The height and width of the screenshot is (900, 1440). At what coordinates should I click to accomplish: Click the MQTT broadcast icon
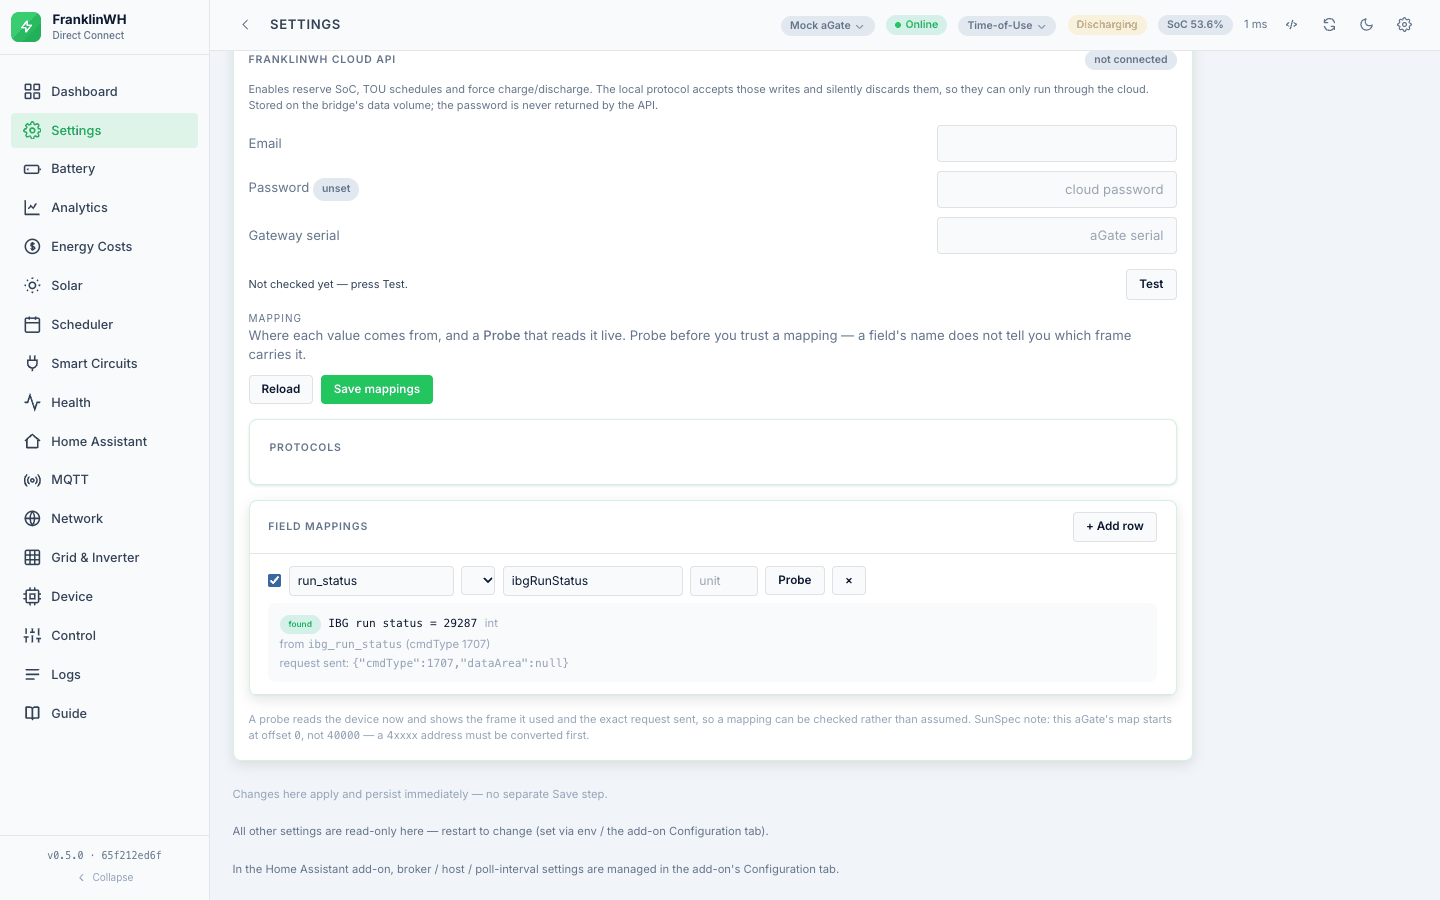pos(32,480)
